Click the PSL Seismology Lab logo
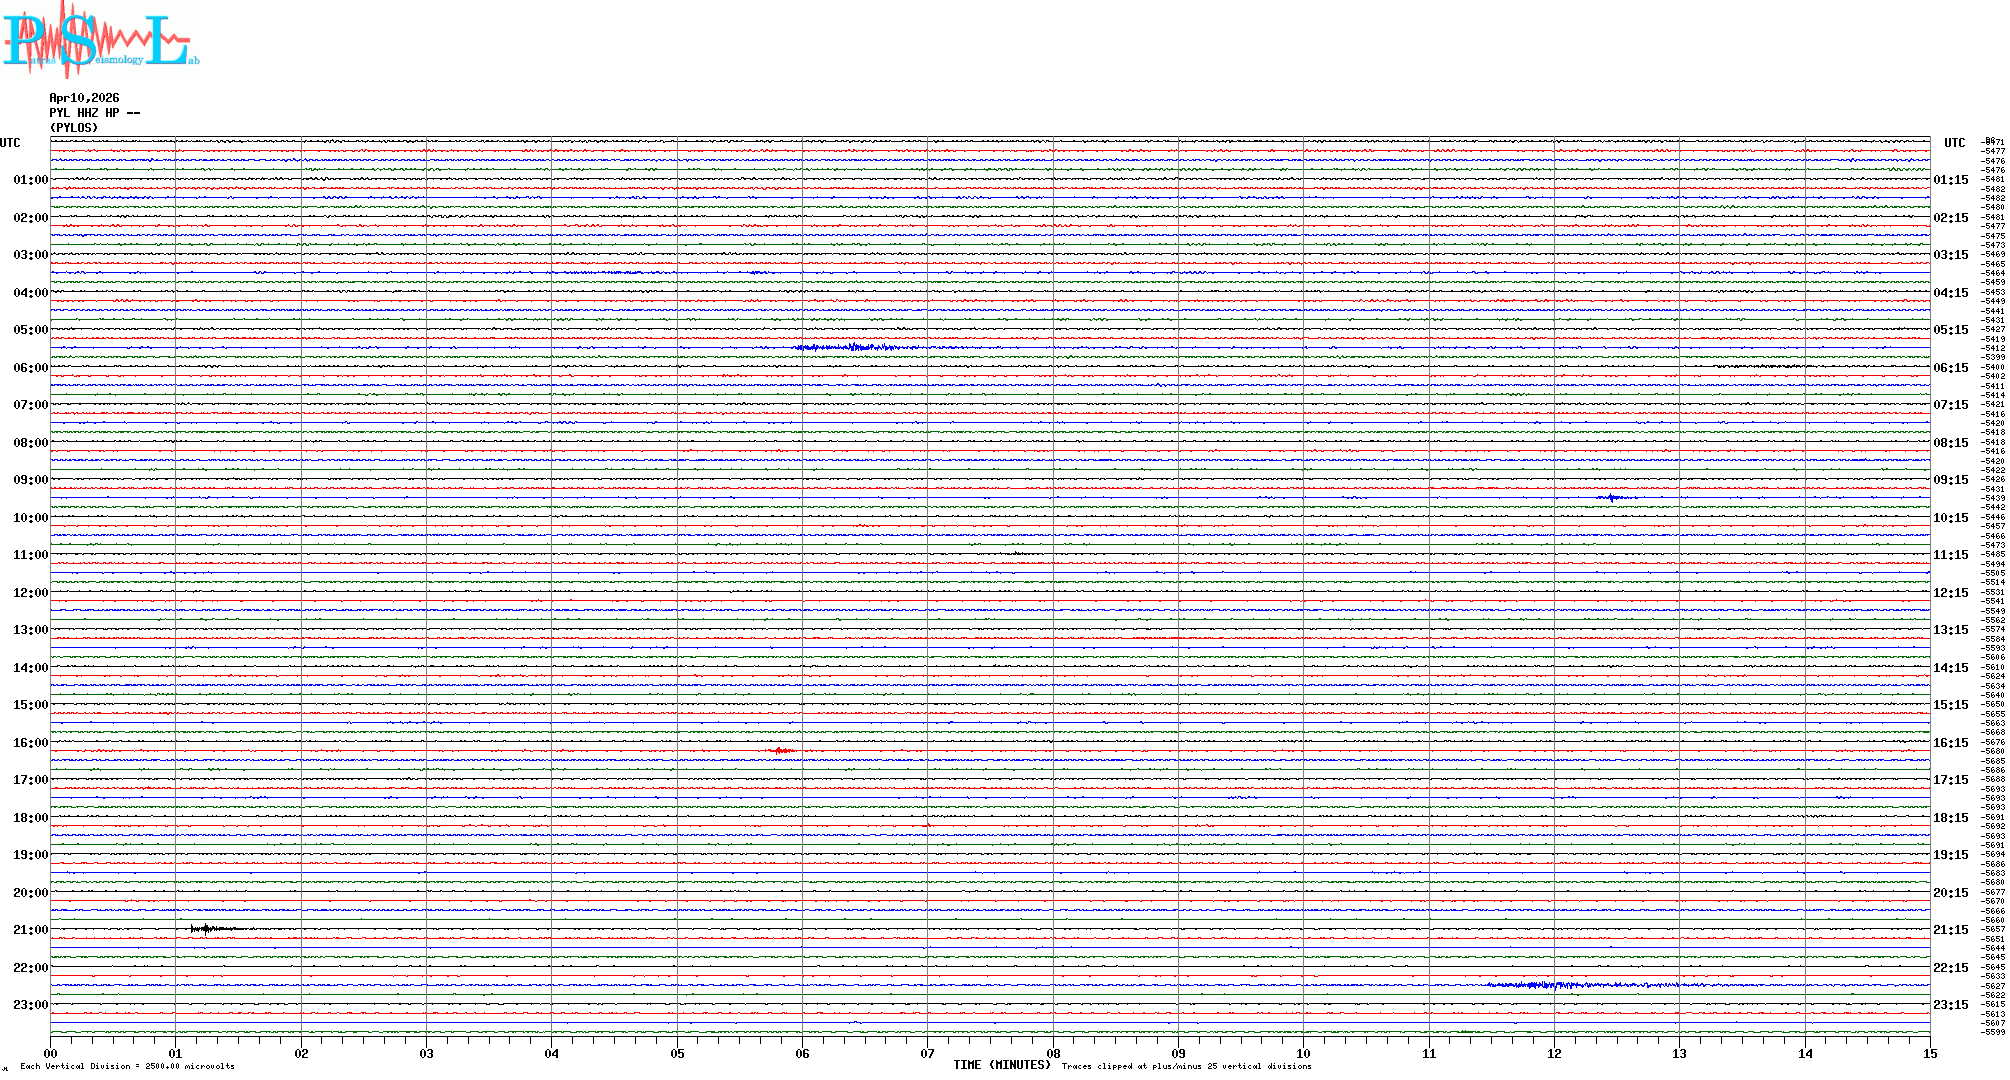 [x=100, y=40]
